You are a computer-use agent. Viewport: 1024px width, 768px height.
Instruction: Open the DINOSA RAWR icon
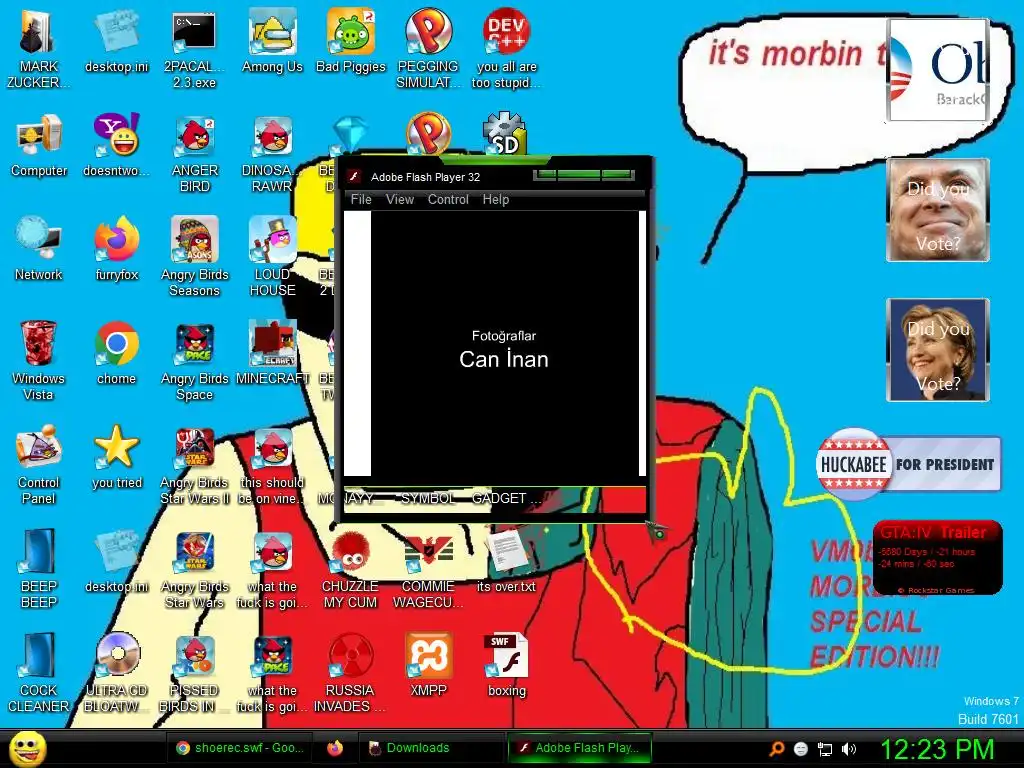[x=272, y=152]
